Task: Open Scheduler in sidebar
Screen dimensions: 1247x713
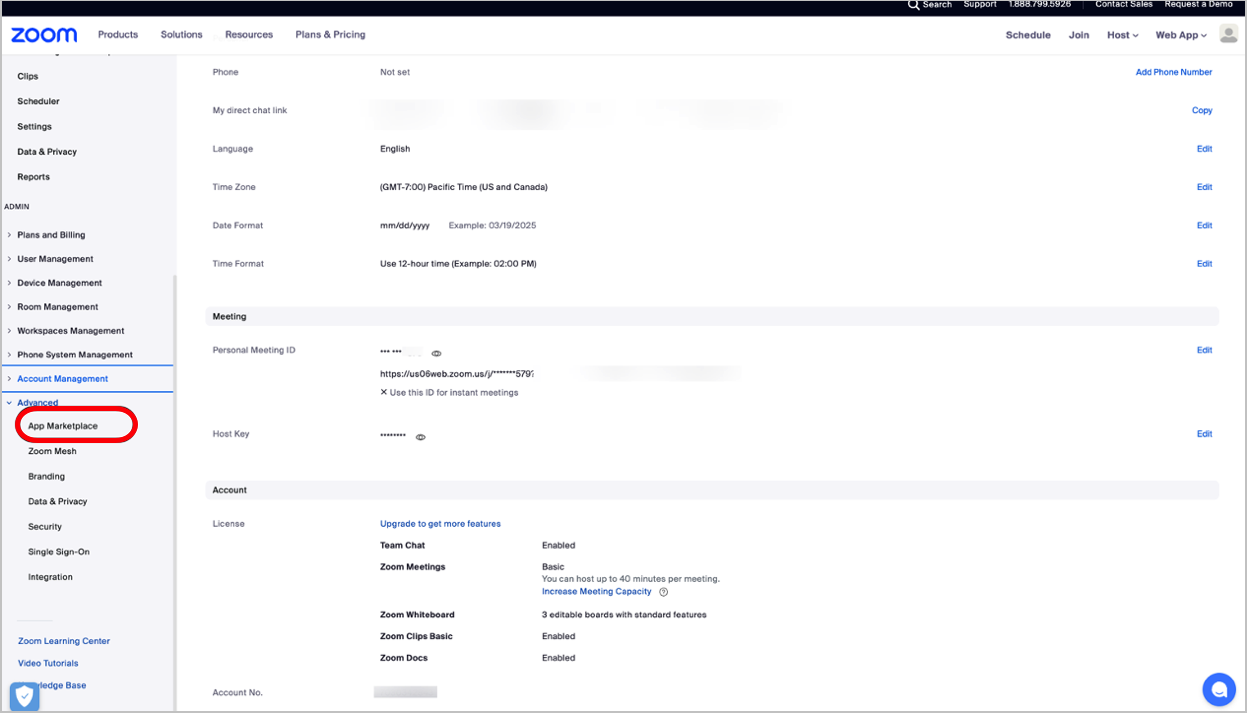Action: [x=38, y=101]
